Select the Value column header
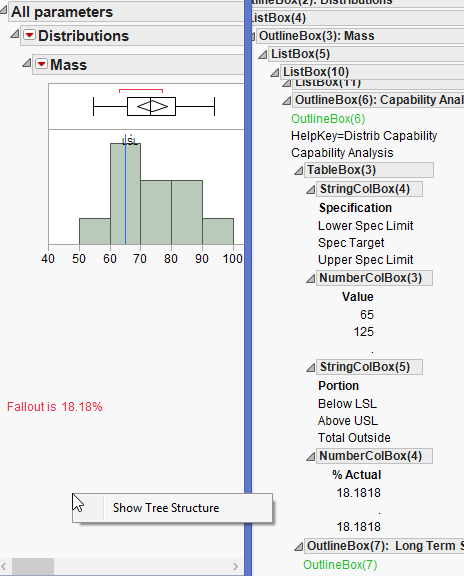464x576 pixels. pos(357,297)
